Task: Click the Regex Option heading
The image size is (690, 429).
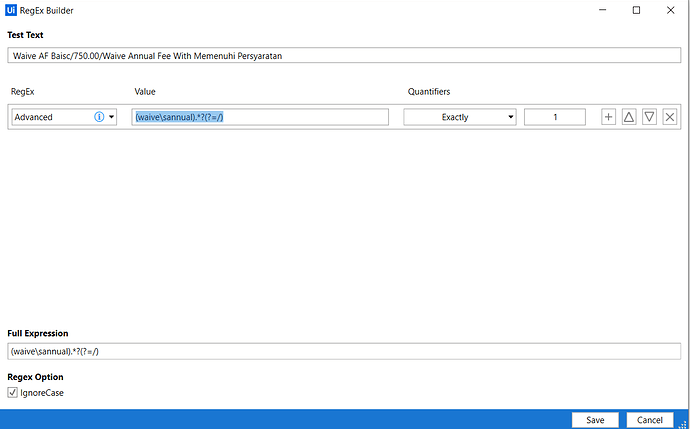Action: coord(35,377)
